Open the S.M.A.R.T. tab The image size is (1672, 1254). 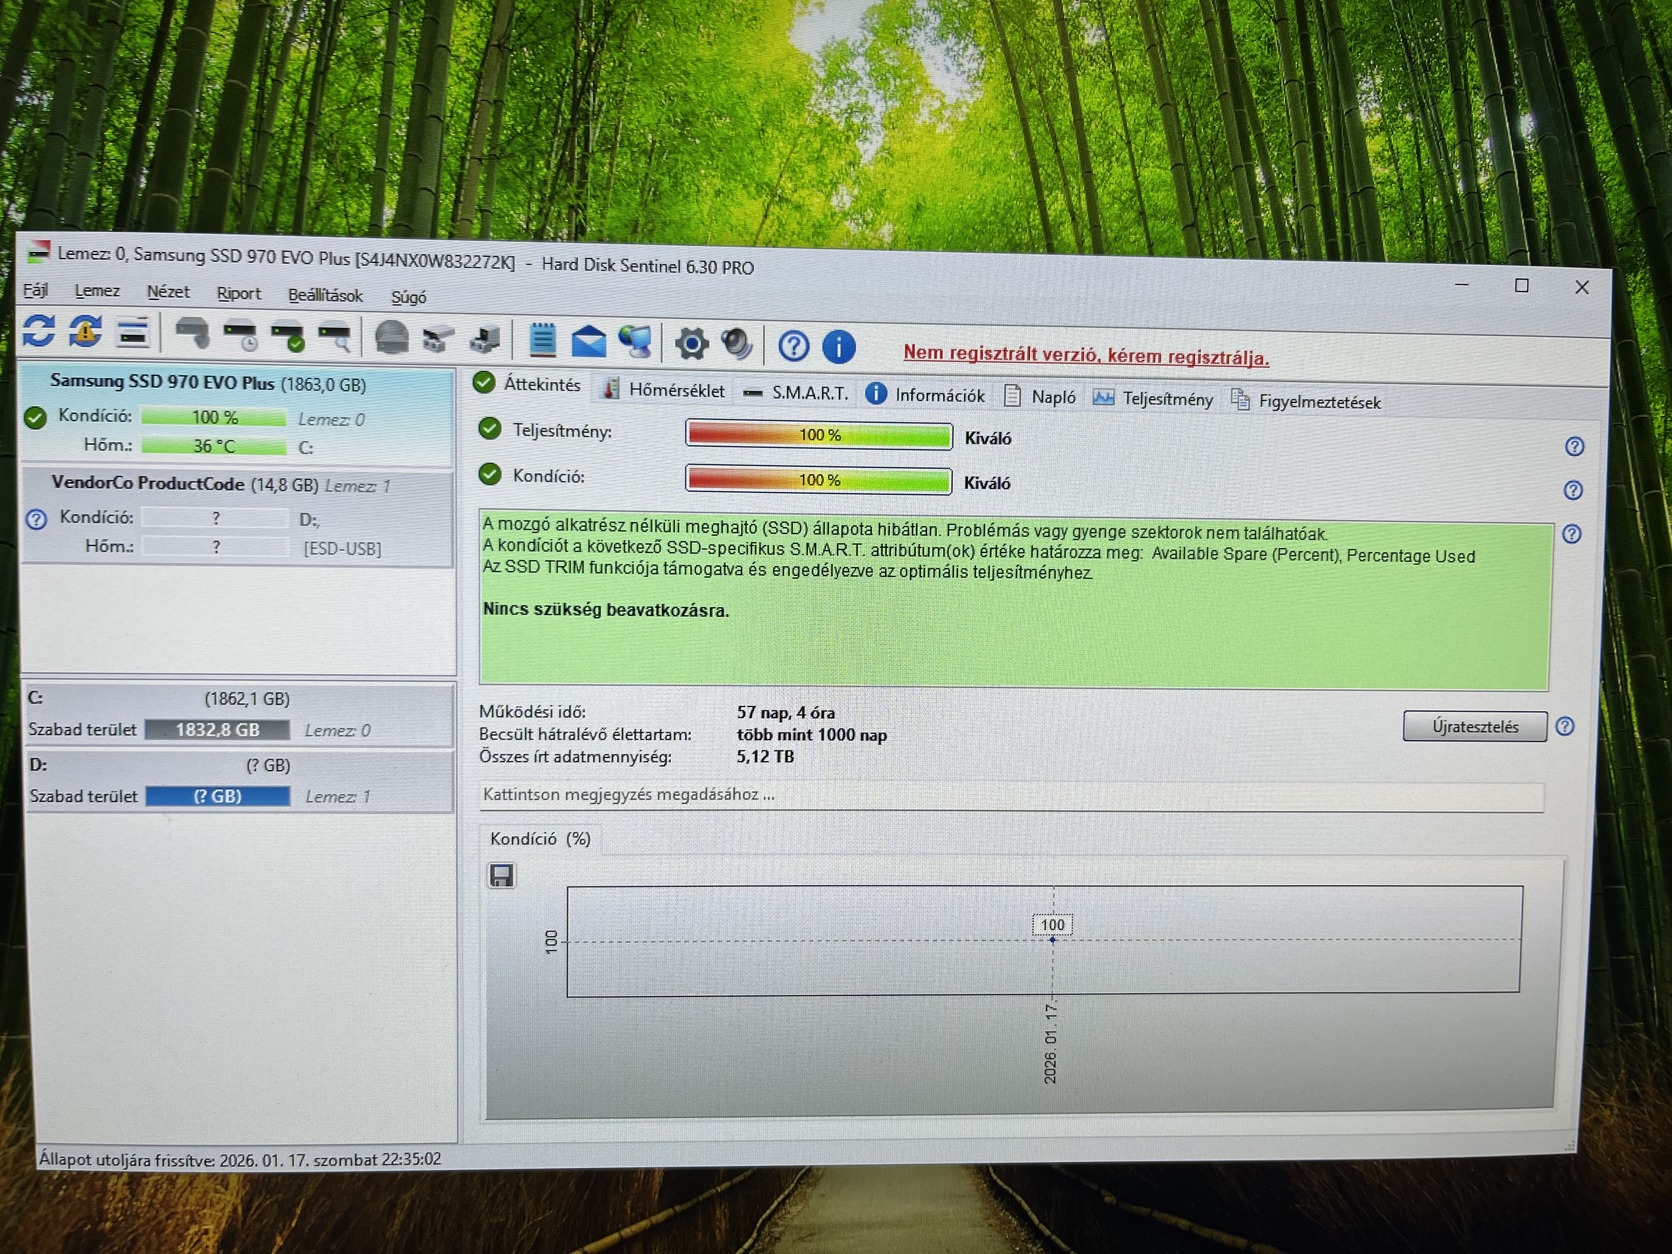(796, 393)
